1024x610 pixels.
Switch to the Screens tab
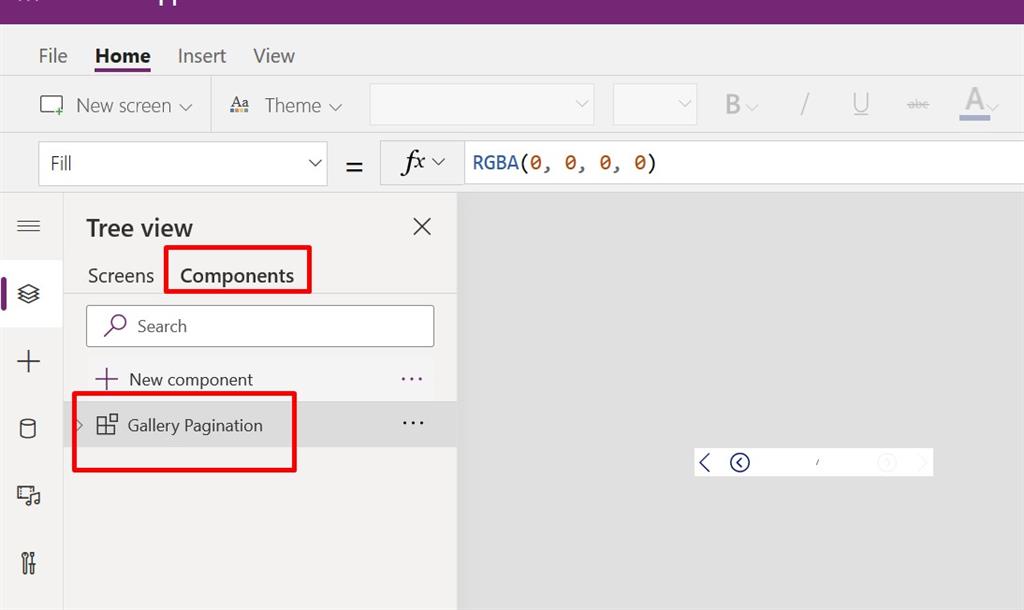tap(119, 275)
